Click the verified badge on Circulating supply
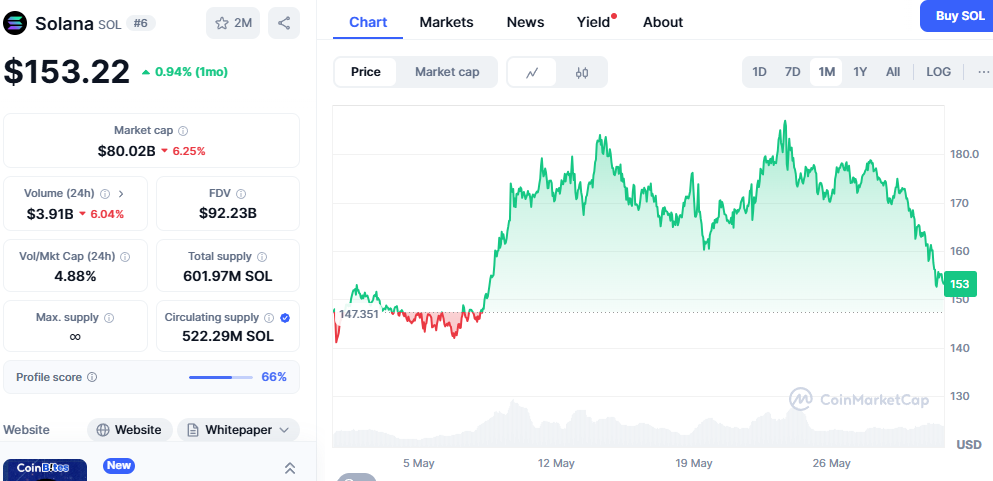Image resolution: width=993 pixels, height=481 pixels. [x=285, y=318]
